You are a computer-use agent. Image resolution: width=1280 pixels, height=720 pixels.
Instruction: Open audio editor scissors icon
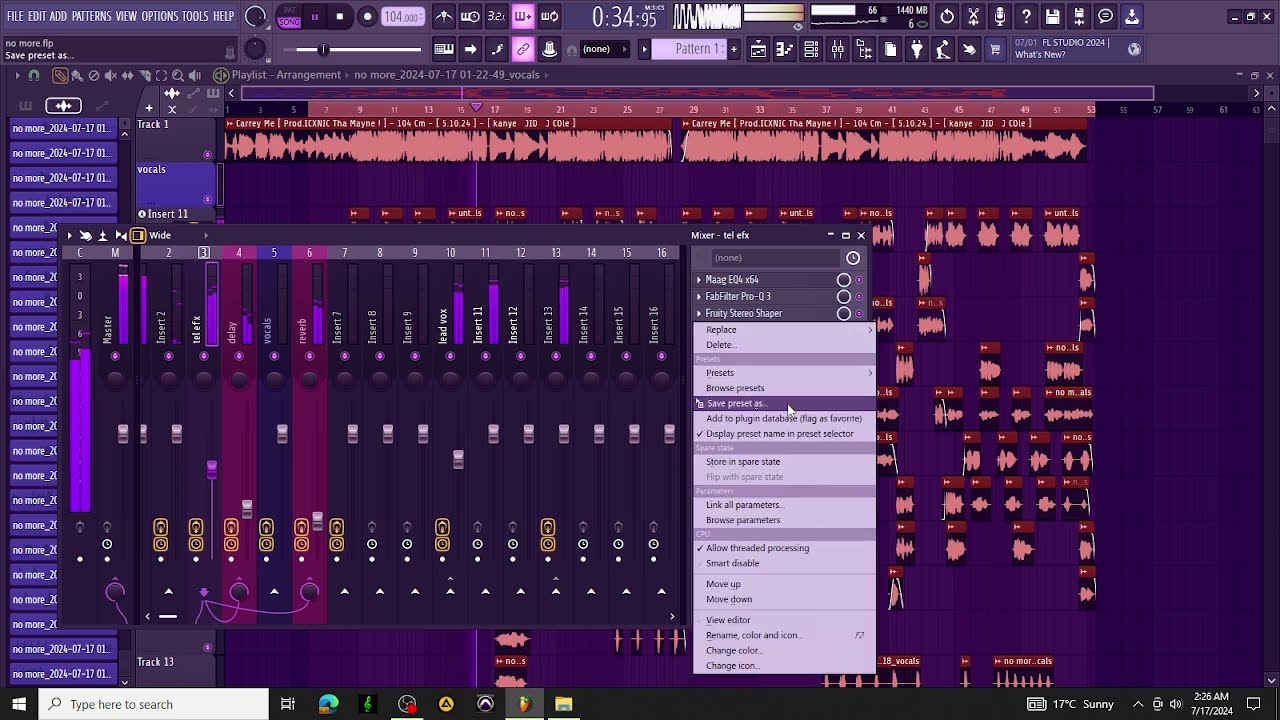click(x=973, y=16)
